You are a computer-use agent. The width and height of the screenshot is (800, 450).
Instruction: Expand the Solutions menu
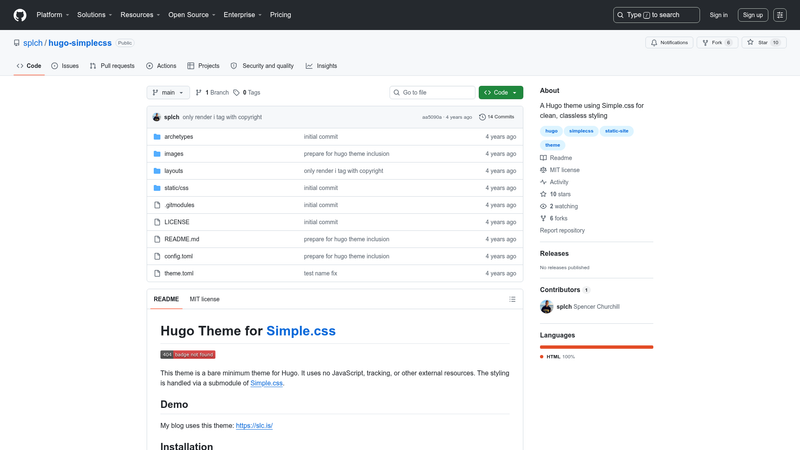(94, 15)
